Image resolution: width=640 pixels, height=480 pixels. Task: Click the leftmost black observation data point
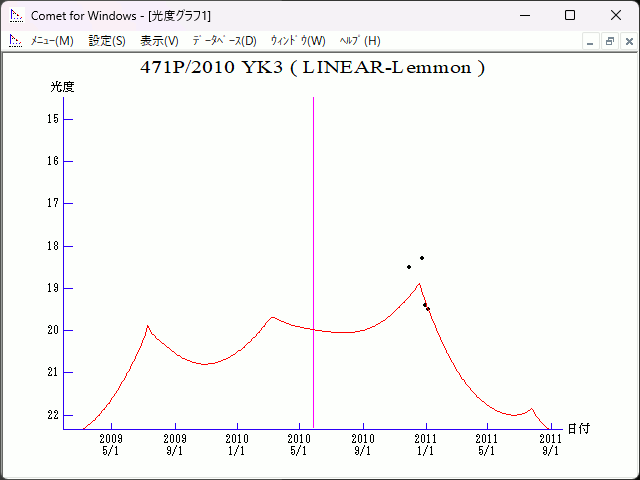tap(409, 267)
